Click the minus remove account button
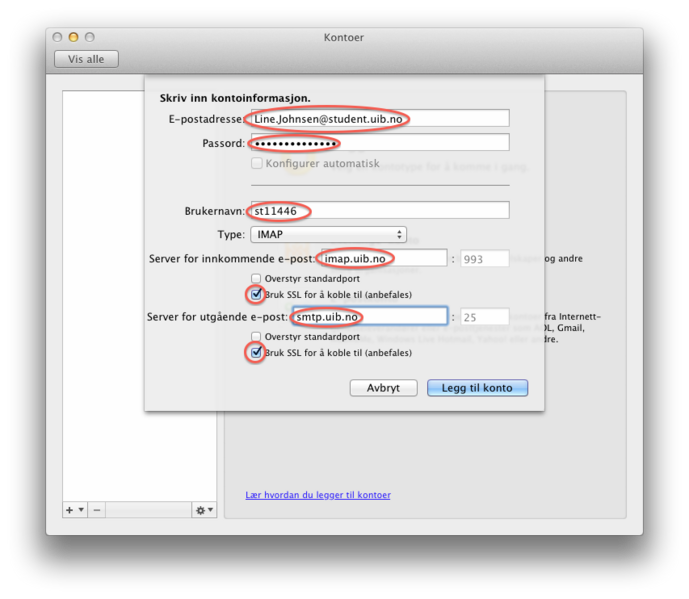 97,510
